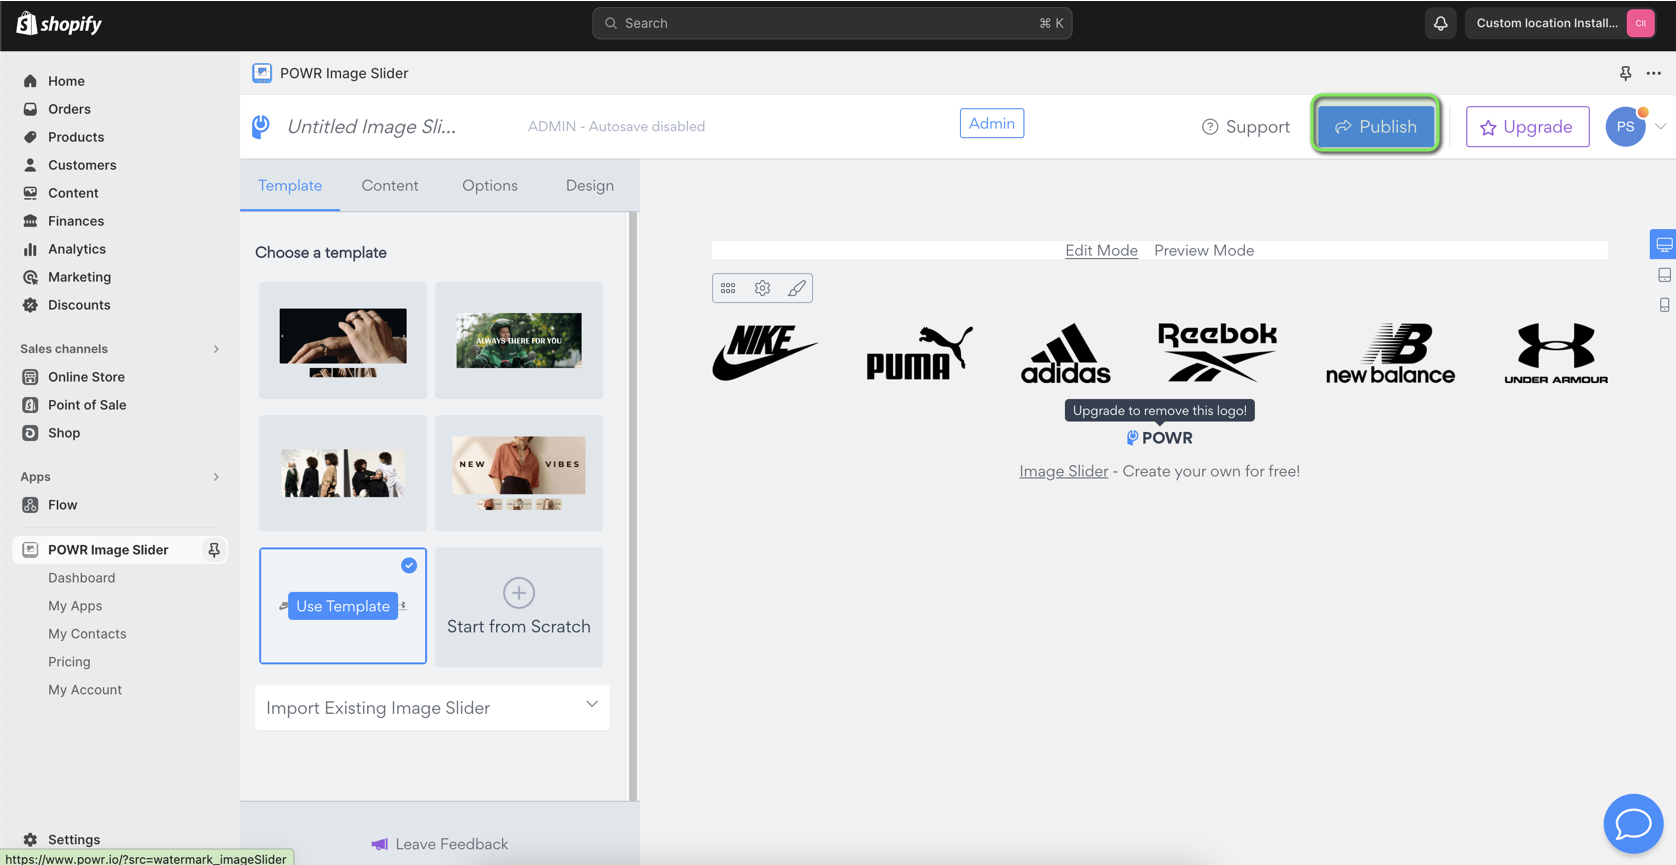
Task: Click the paintbrush design toolbar icon
Action: pyautogui.click(x=796, y=288)
